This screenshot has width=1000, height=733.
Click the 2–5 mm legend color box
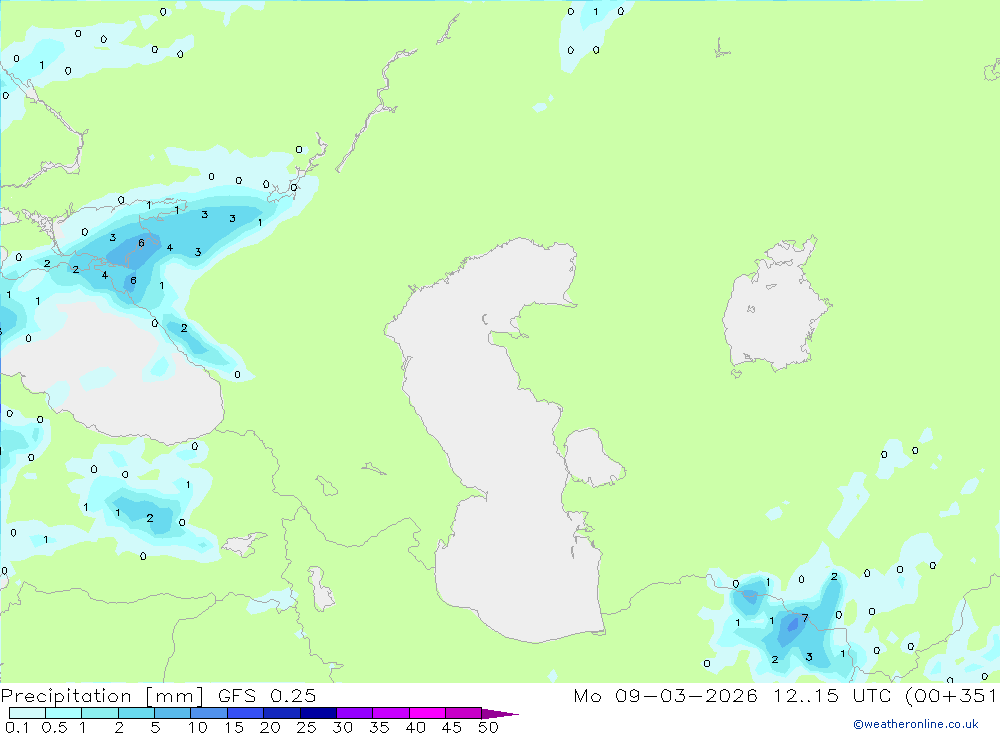pyautogui.click(x=136, y=713)
